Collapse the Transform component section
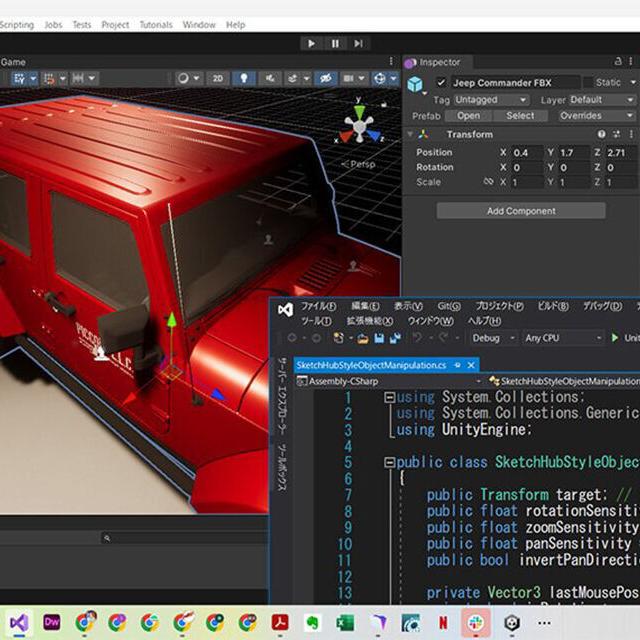Image resolution: width=640 pixels, height=640 pixels. coord(410,134)
